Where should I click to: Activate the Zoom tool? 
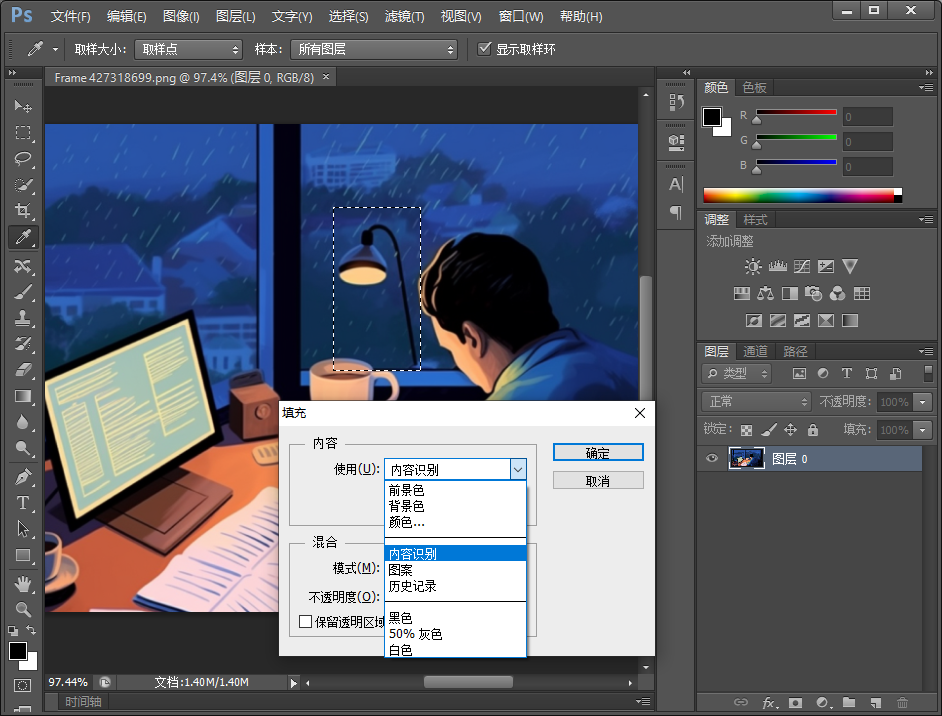(22, 609)
